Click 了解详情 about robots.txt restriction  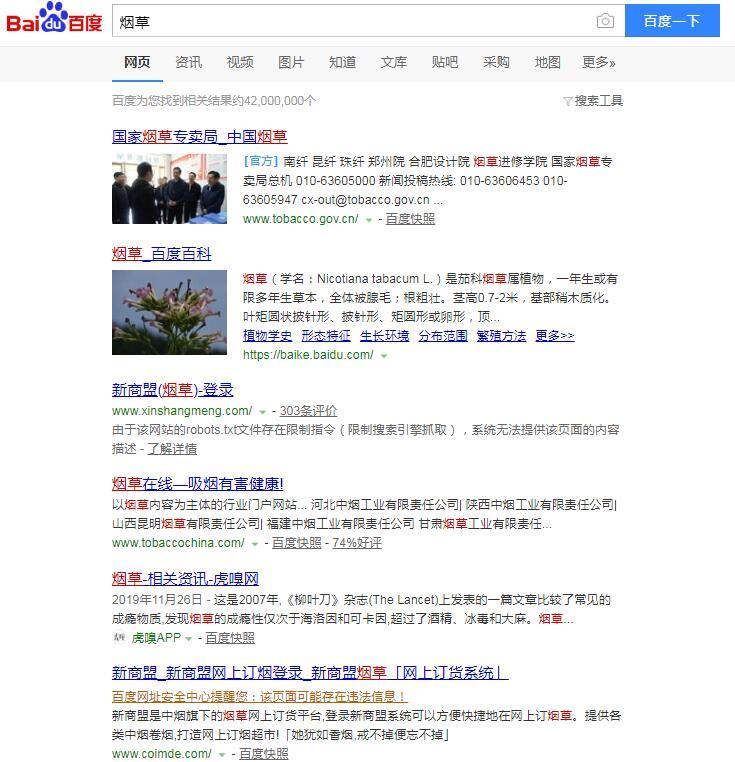[172, 449]
